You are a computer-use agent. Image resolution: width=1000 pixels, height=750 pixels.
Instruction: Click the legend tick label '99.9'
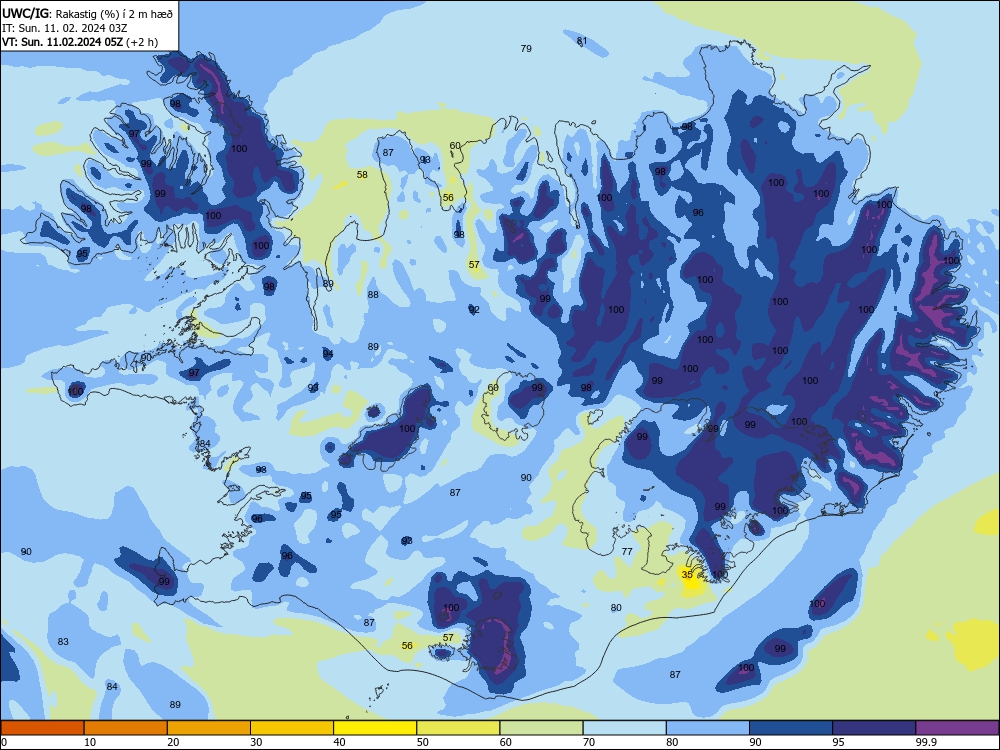pos(925,742)
